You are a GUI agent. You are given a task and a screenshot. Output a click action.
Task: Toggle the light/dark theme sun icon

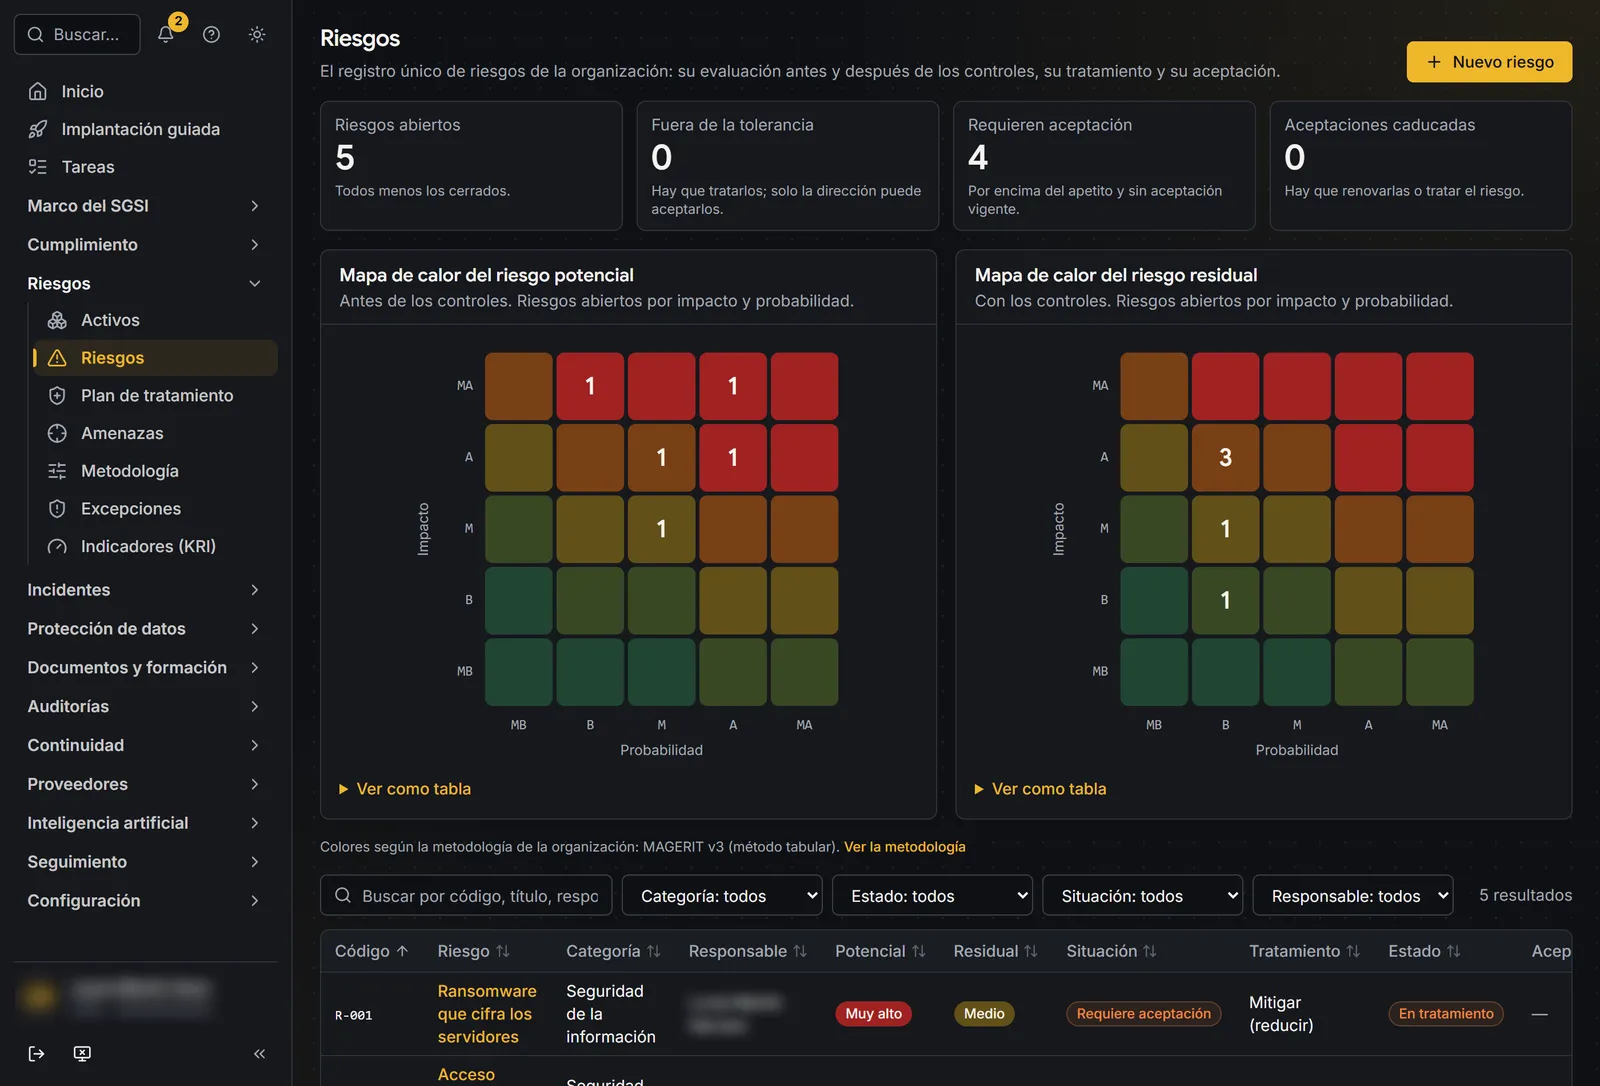257,34
